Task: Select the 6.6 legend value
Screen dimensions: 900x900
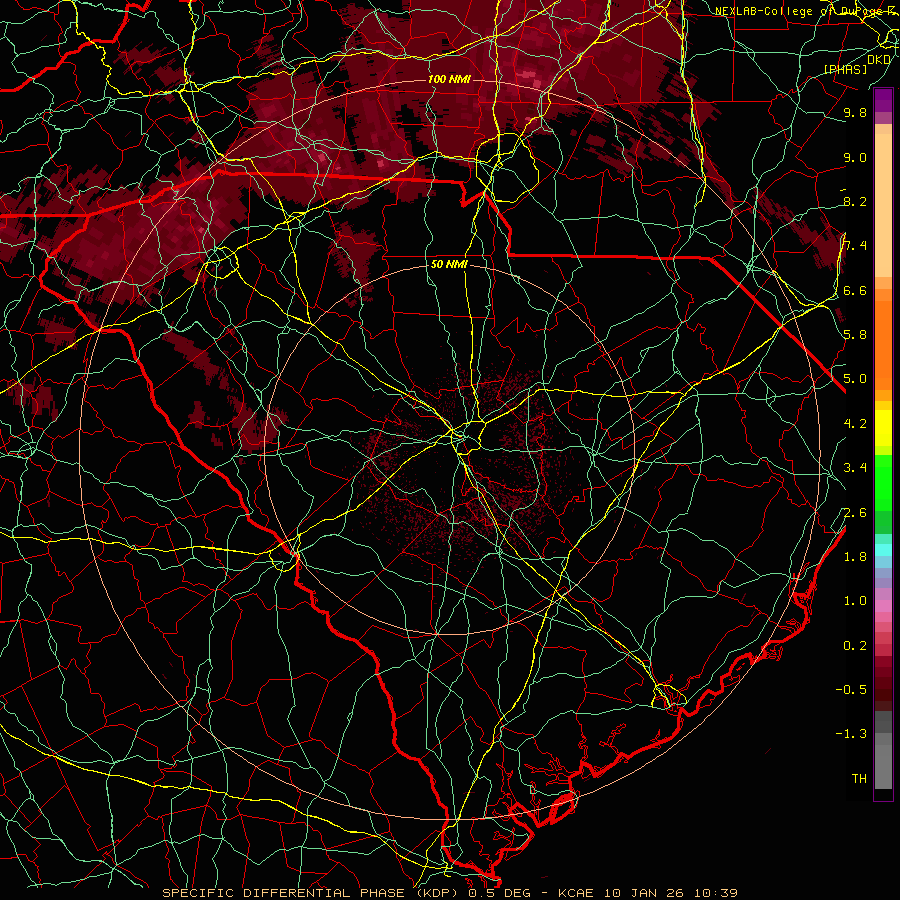Action: click(x=855, y=290)
